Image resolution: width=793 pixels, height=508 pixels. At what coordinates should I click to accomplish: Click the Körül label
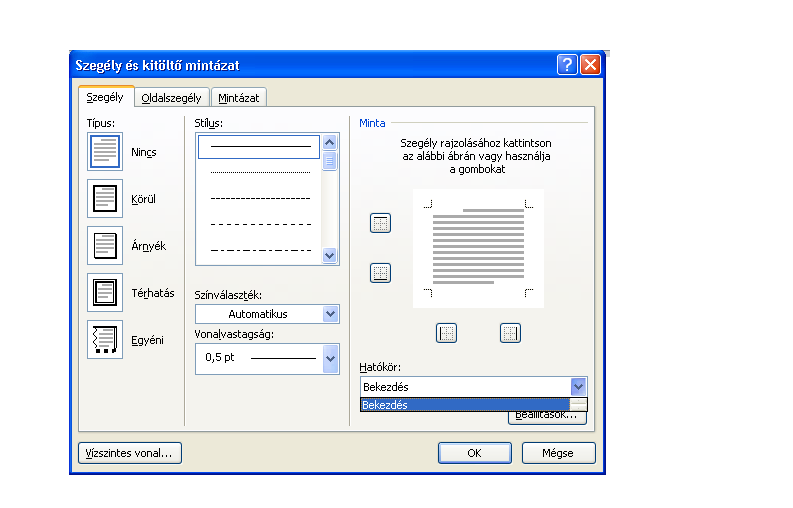144,199
